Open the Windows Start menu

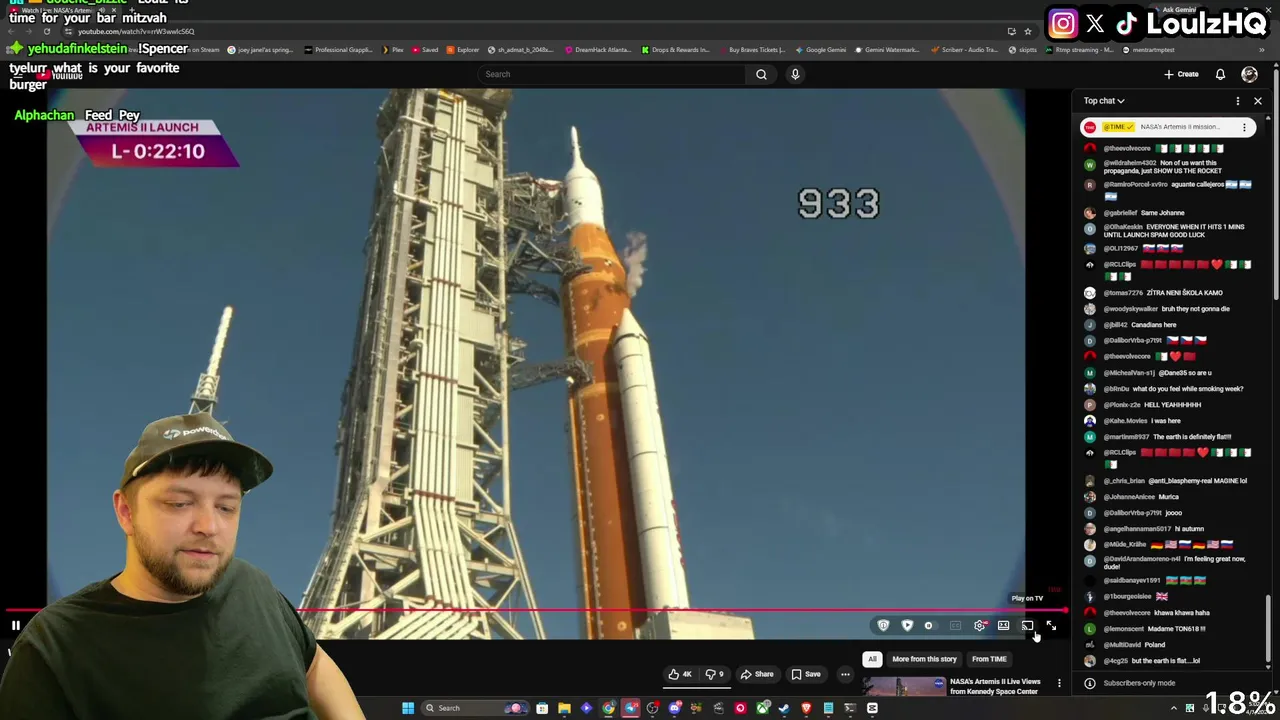coord(408,708)
